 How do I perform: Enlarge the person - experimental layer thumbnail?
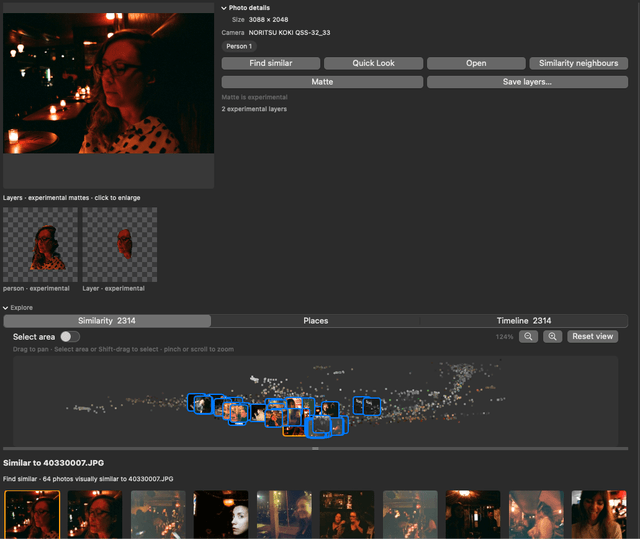tap(40, 244)
